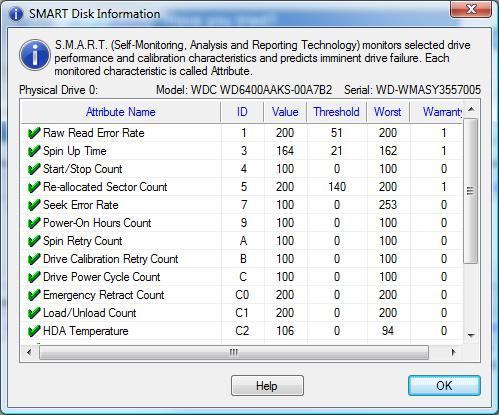Viewport: 499px width, 415px height.
Task: Click Threshold 51 for Raw Read Error Rate
Action: pyautogui.click(x=337, y=133)
